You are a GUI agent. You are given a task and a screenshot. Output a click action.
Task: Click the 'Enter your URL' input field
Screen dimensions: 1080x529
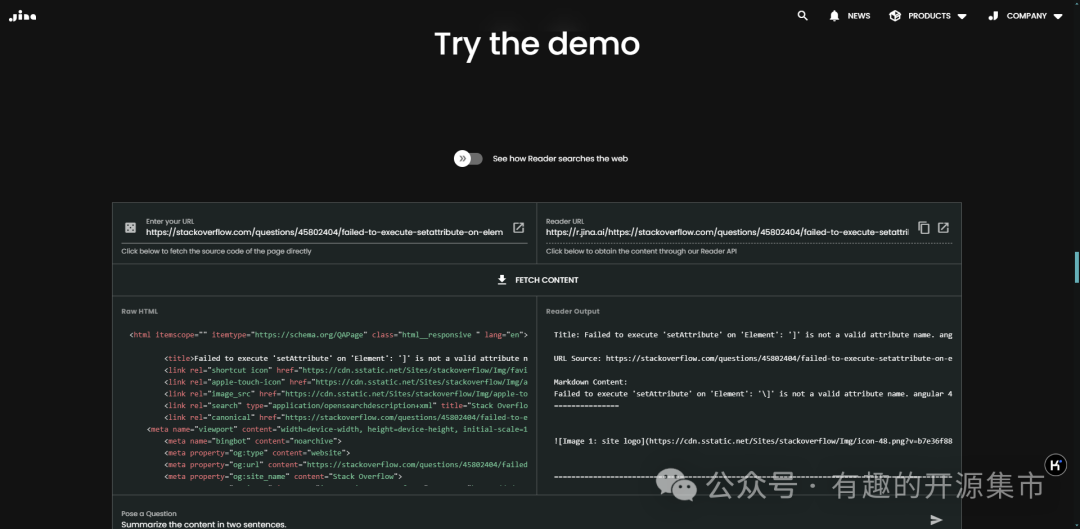click(323, 232)
